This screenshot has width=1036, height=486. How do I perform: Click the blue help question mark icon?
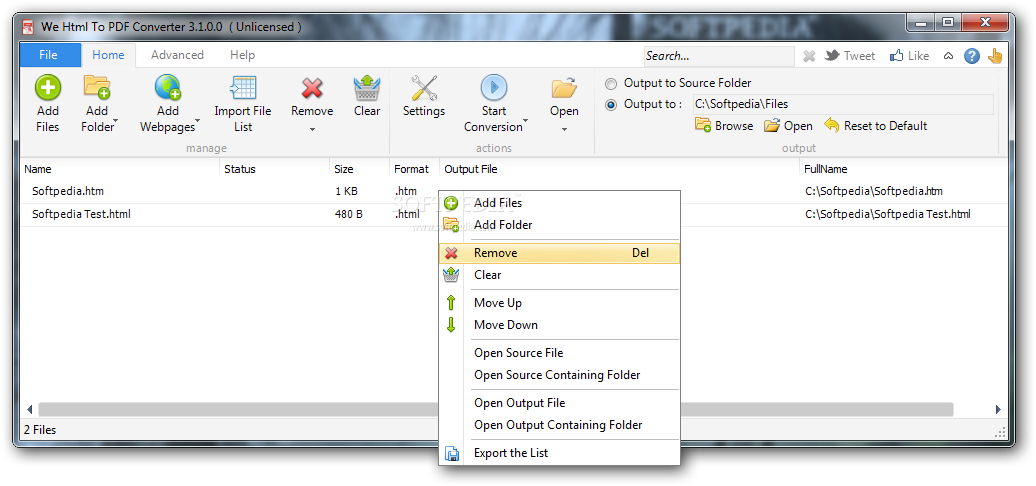click(x=971, y=56)
